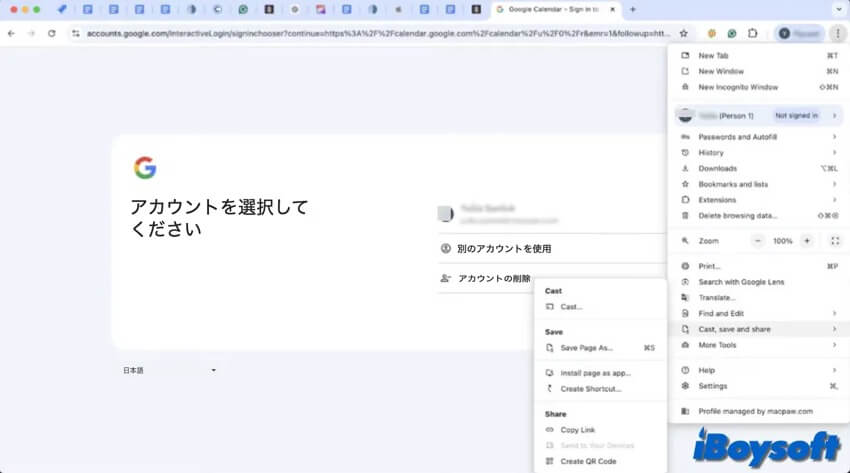Choose New Window from the Chrome menu
850x473 pixels.
tap(759, 71)
